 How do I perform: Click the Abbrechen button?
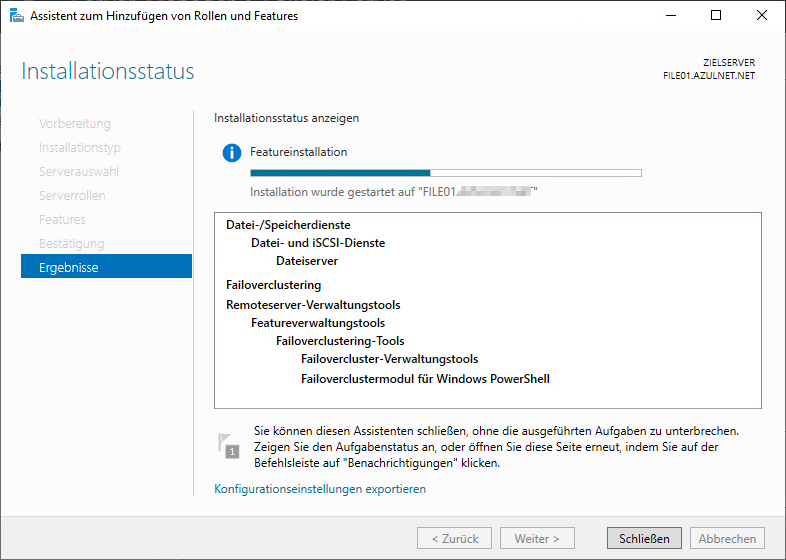[727, 538]
